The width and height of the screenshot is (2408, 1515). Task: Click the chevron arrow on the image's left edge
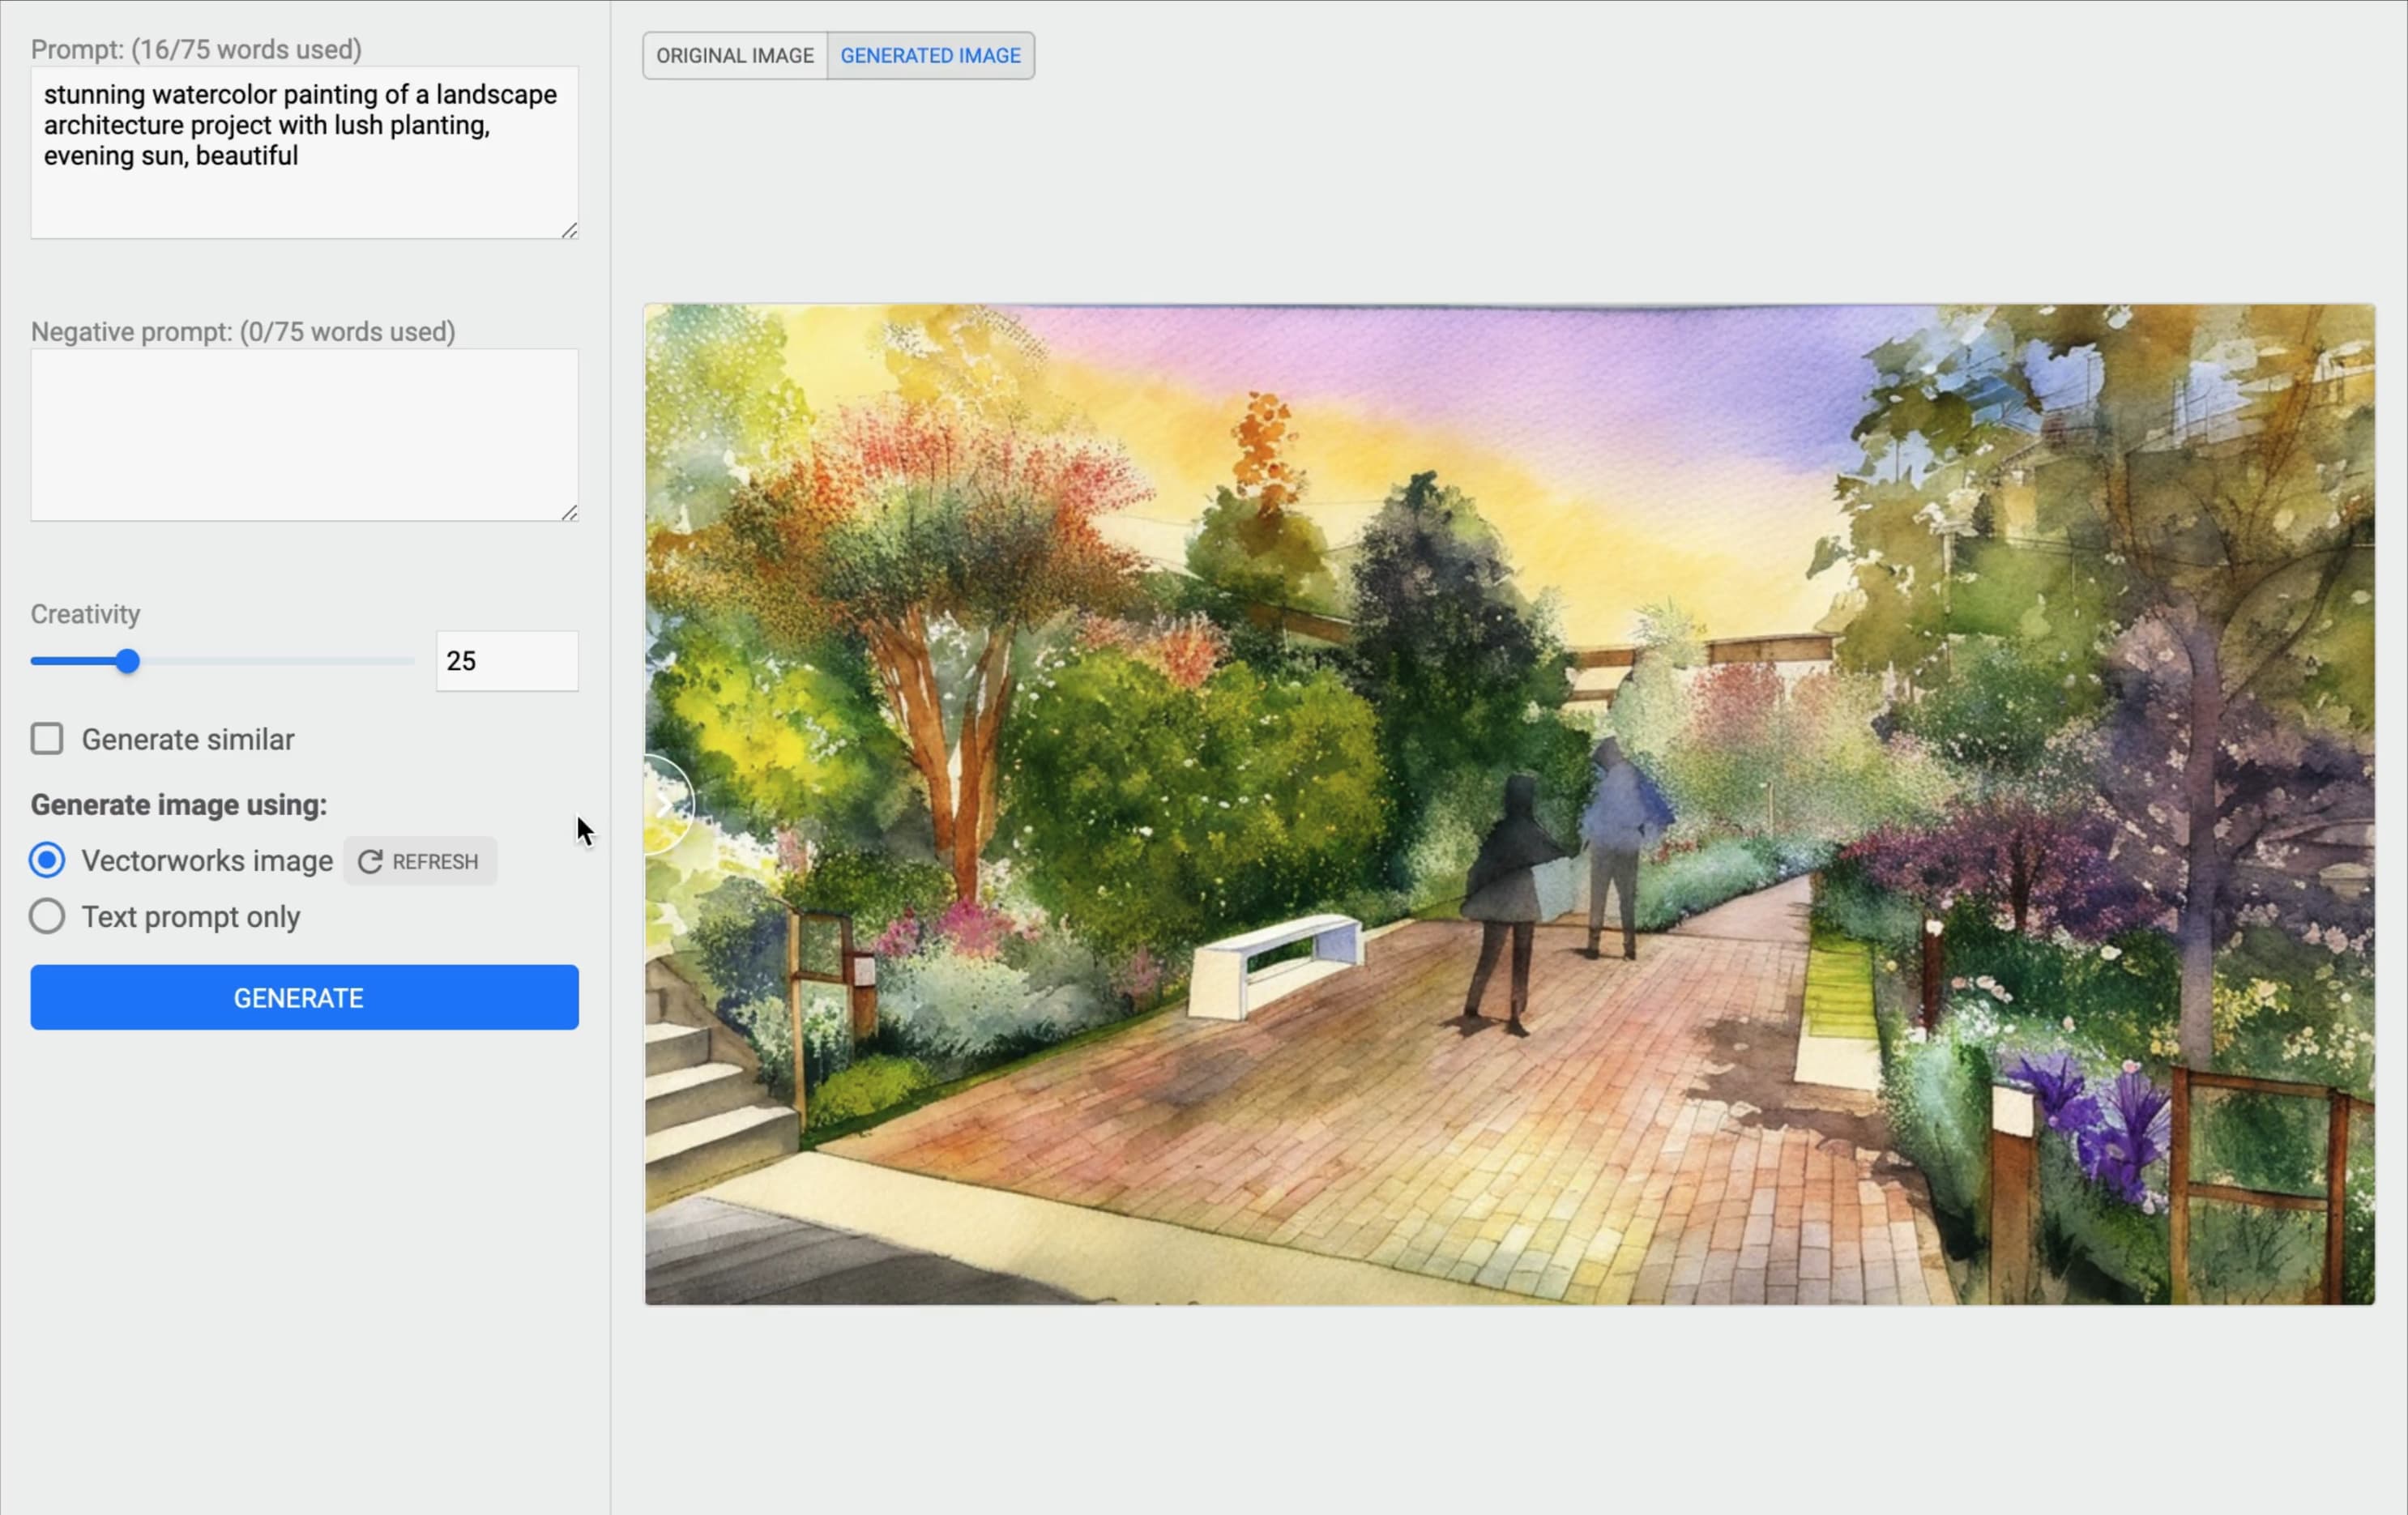(665, 805)
